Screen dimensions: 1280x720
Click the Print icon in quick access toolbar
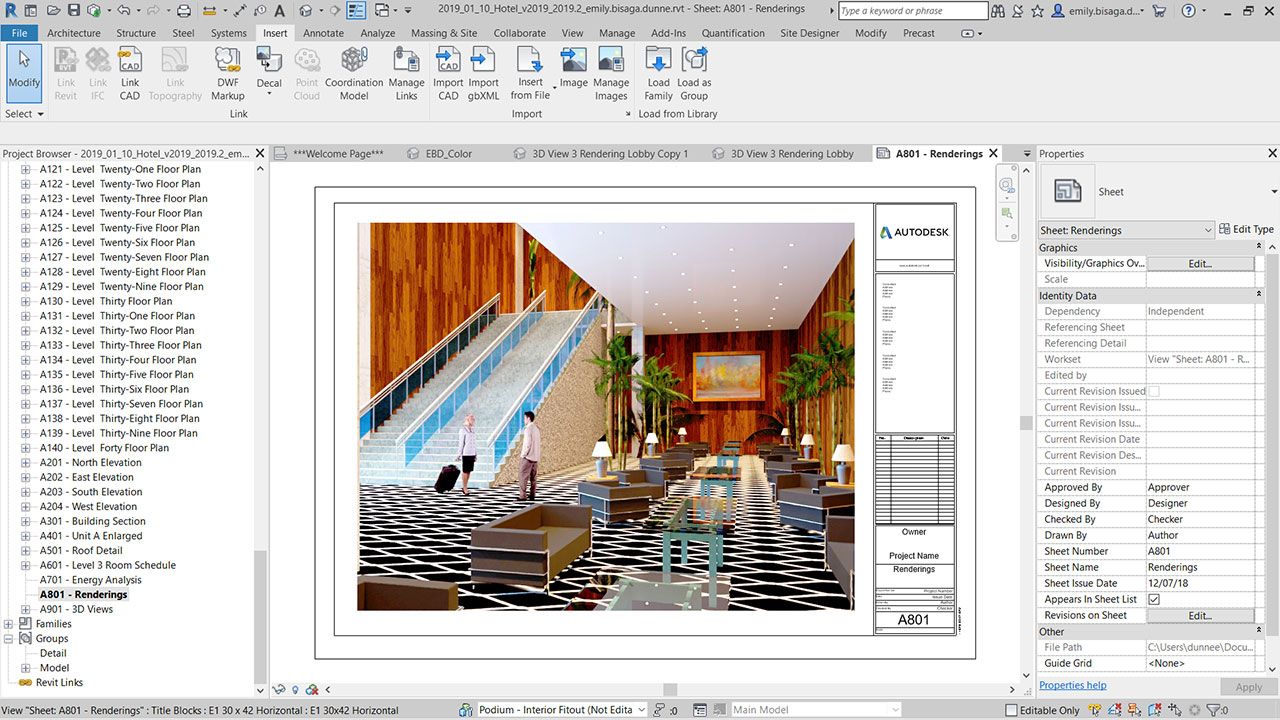pyautogui.click(x=183, y=10)
